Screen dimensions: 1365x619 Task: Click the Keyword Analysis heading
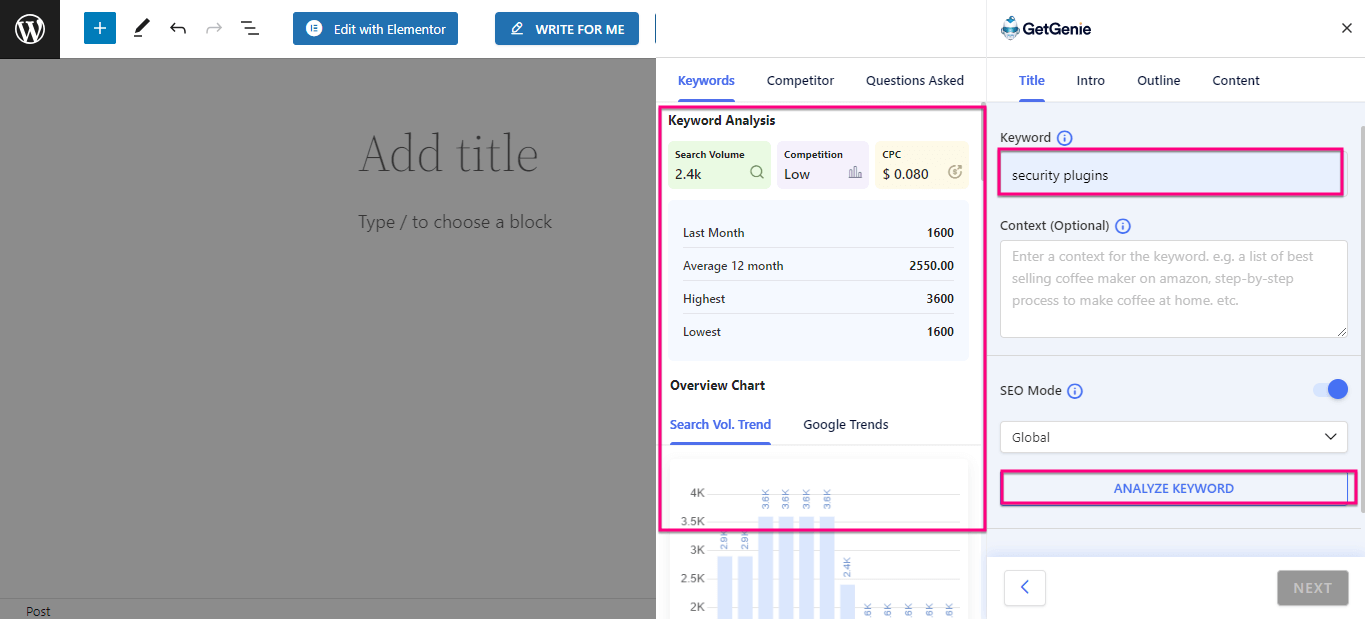coord(722,121)
